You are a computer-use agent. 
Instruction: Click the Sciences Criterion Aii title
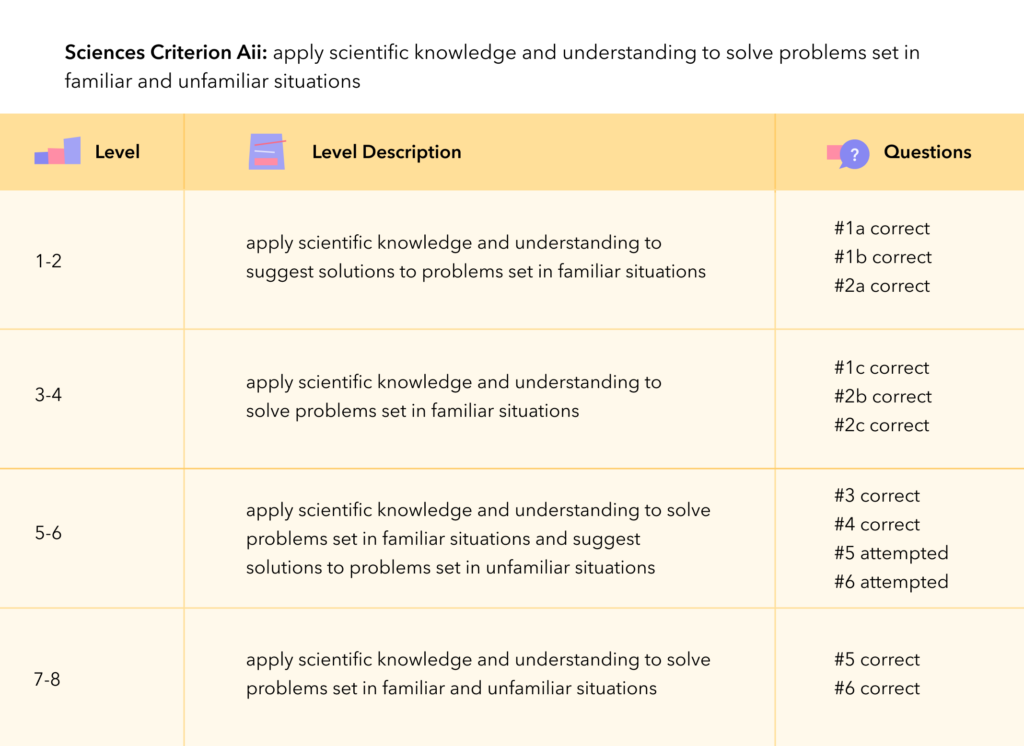click(166, 52)
